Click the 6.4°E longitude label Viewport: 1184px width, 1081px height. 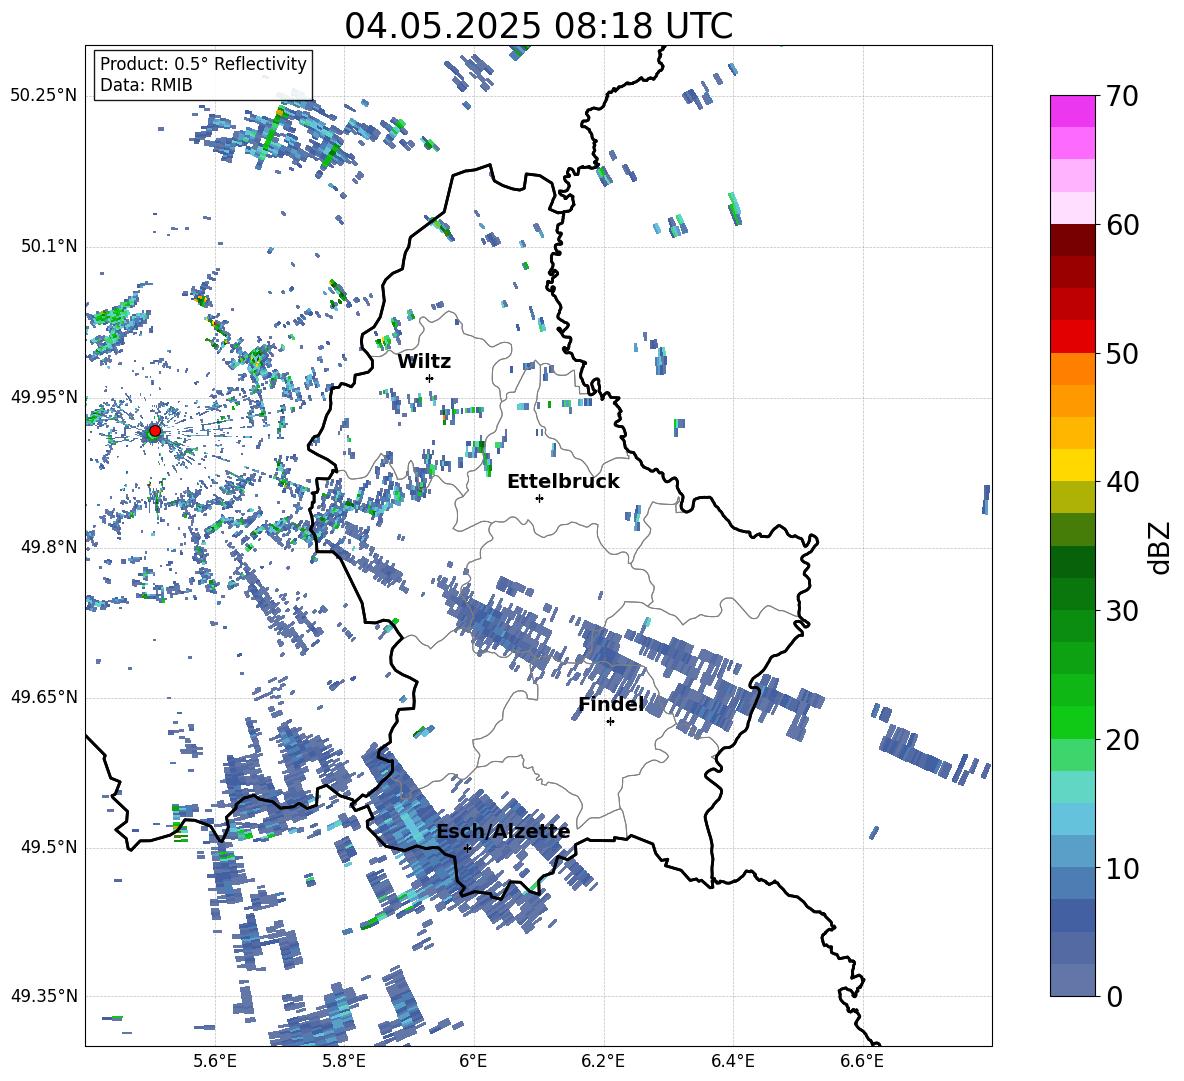(x=732, y=1061)
